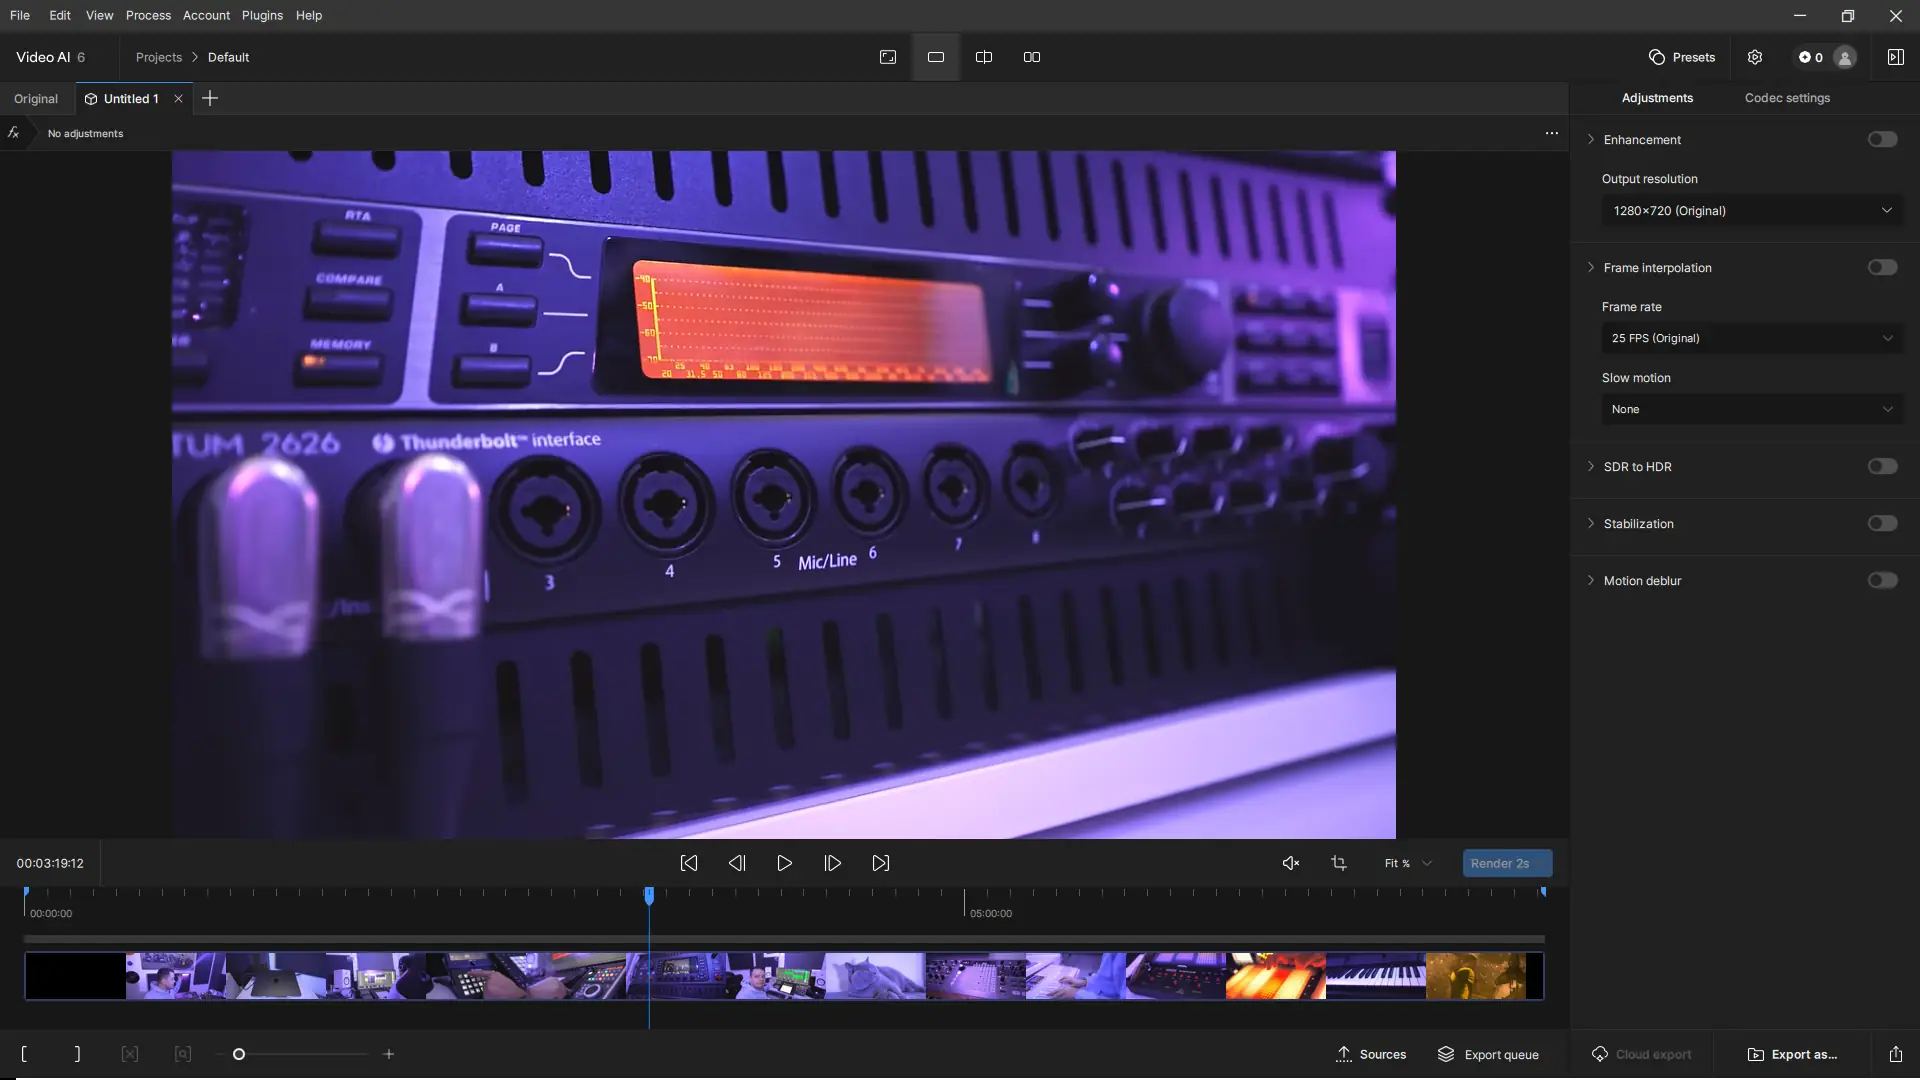Open the Export queue

[x=1488, y=1054]
